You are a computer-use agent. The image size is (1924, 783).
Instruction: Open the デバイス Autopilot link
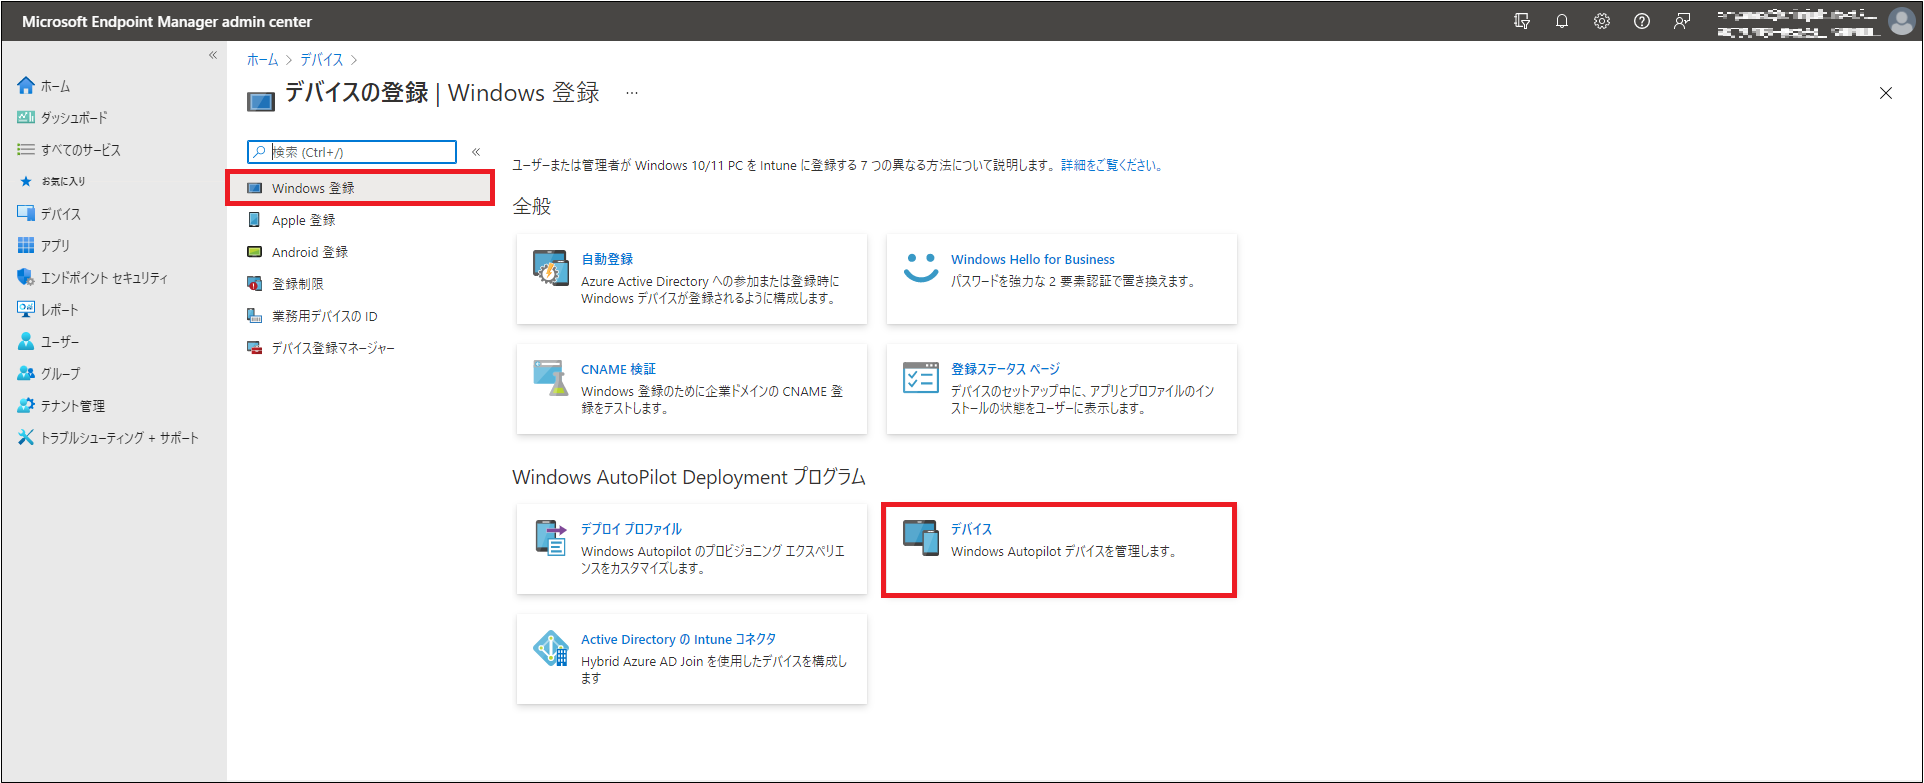tap(971, 529)
